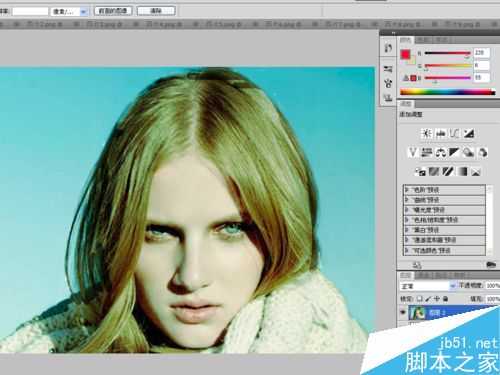Switch to the Layers panel tab
Image resolution: width=500 pixels, height=375 pixels.
[x=405, y=275]
